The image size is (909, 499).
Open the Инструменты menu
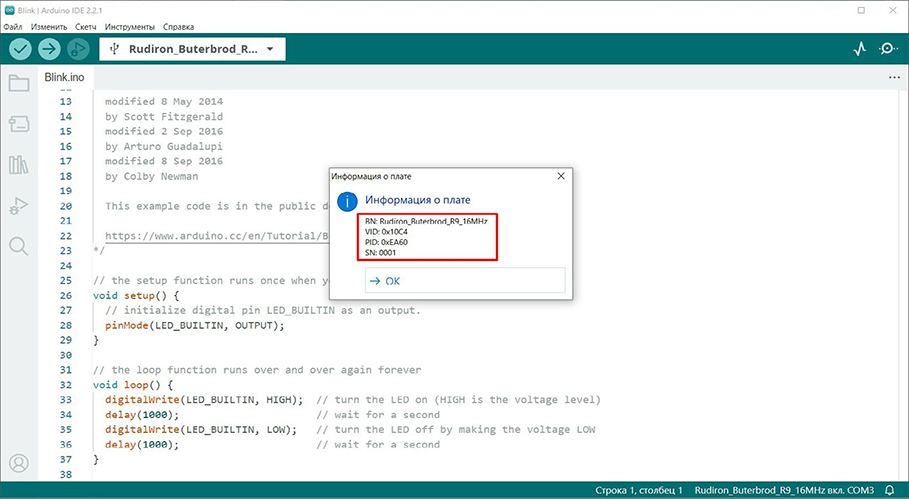coord(130,27)
